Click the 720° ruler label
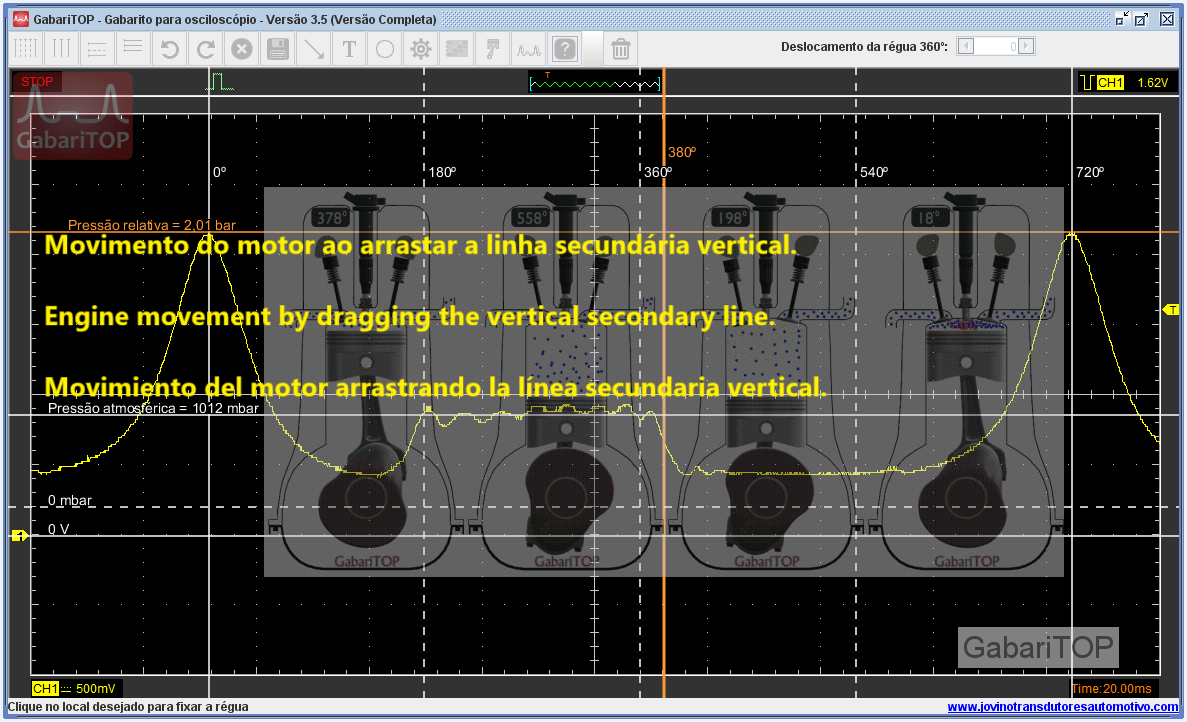Viewport: 1187px width, 722px height. point(1089,173)
